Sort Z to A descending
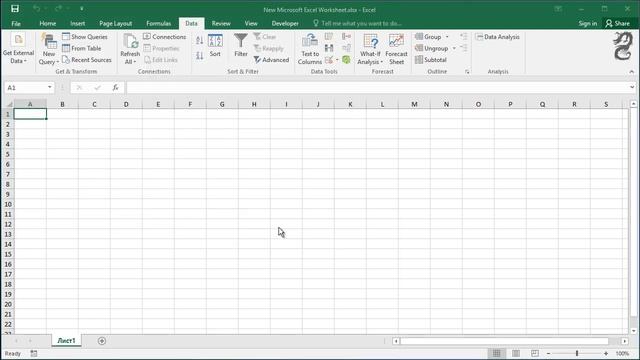Screen dimensions: 640x360 click(199, 55)
